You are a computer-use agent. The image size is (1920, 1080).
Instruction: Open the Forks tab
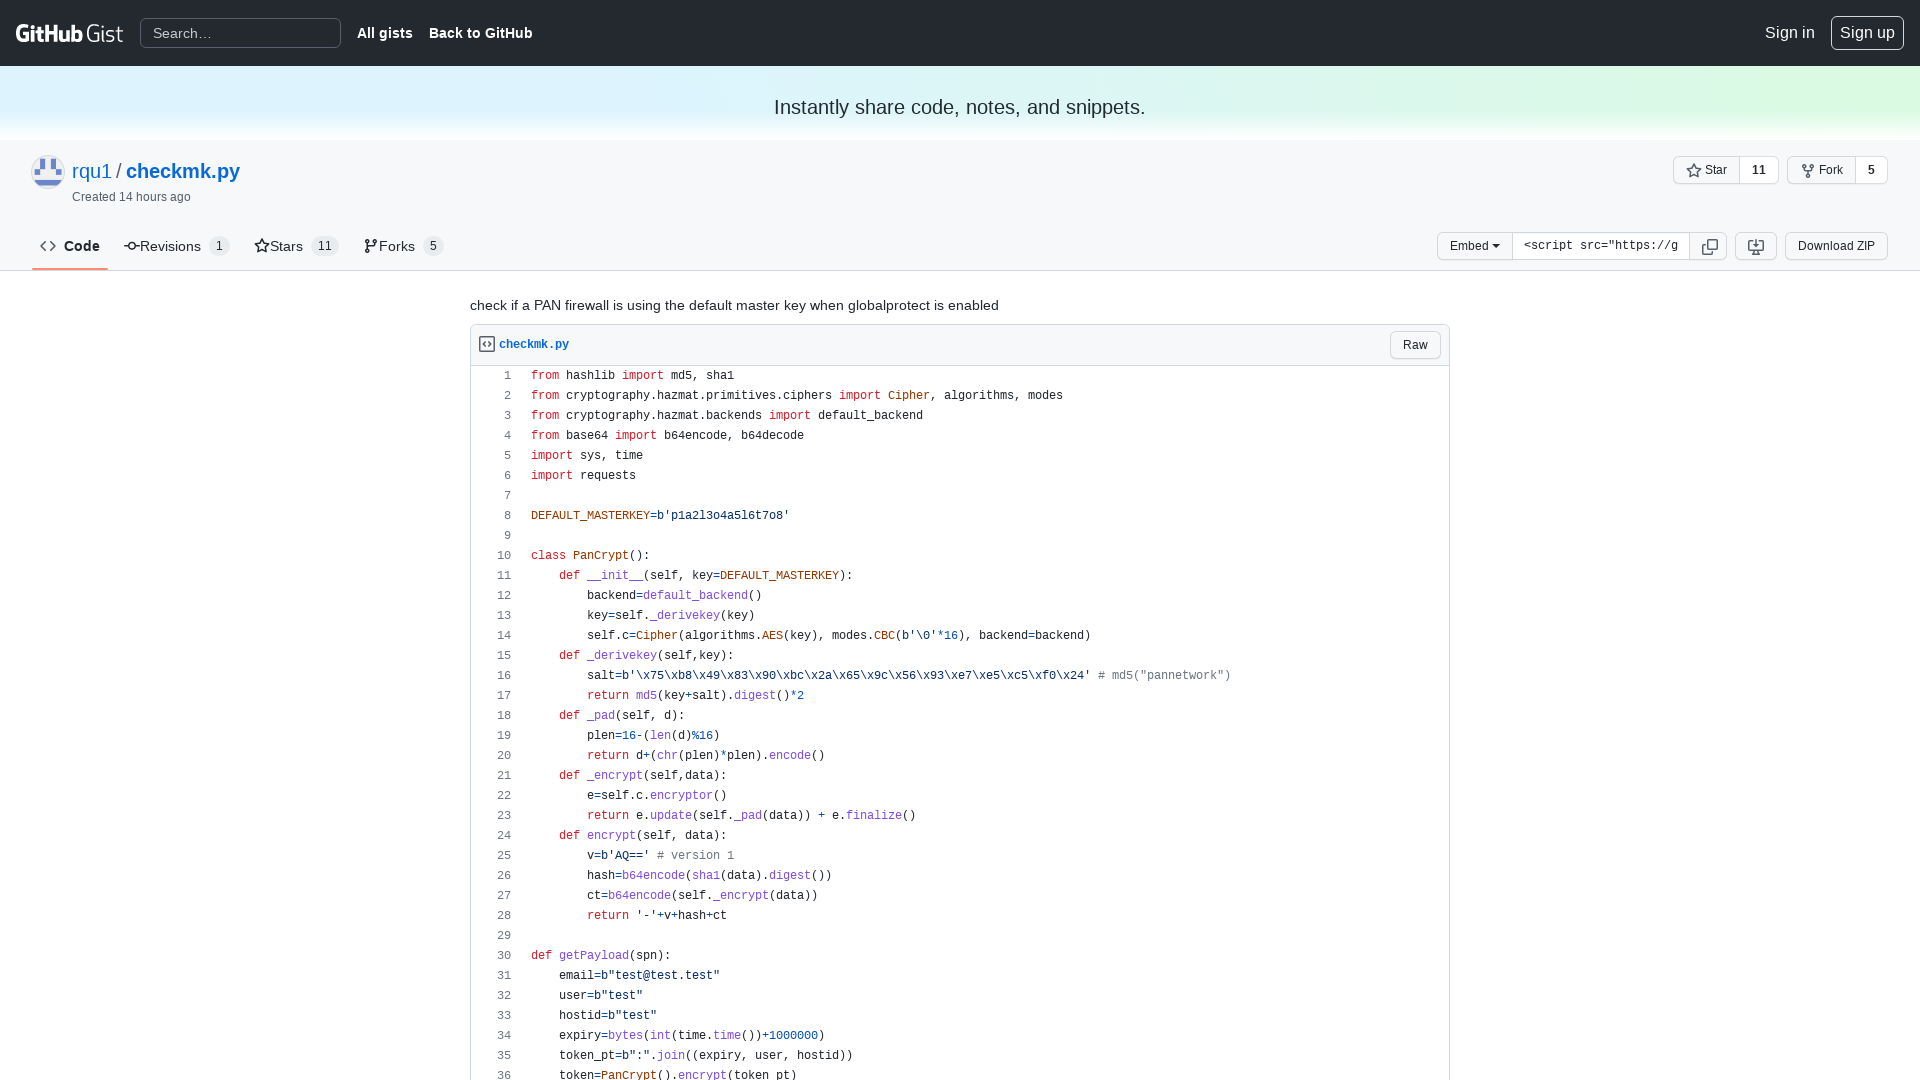396,246
